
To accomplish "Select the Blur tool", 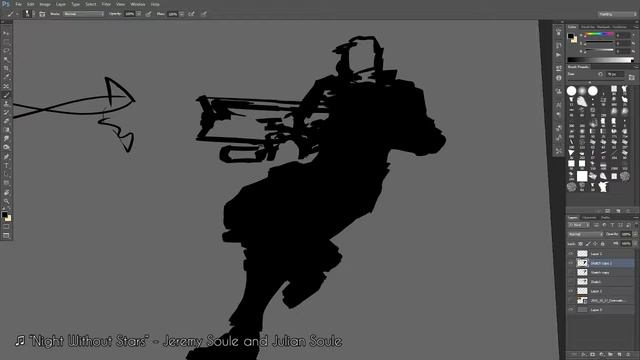I will click(x=6, y=139).
